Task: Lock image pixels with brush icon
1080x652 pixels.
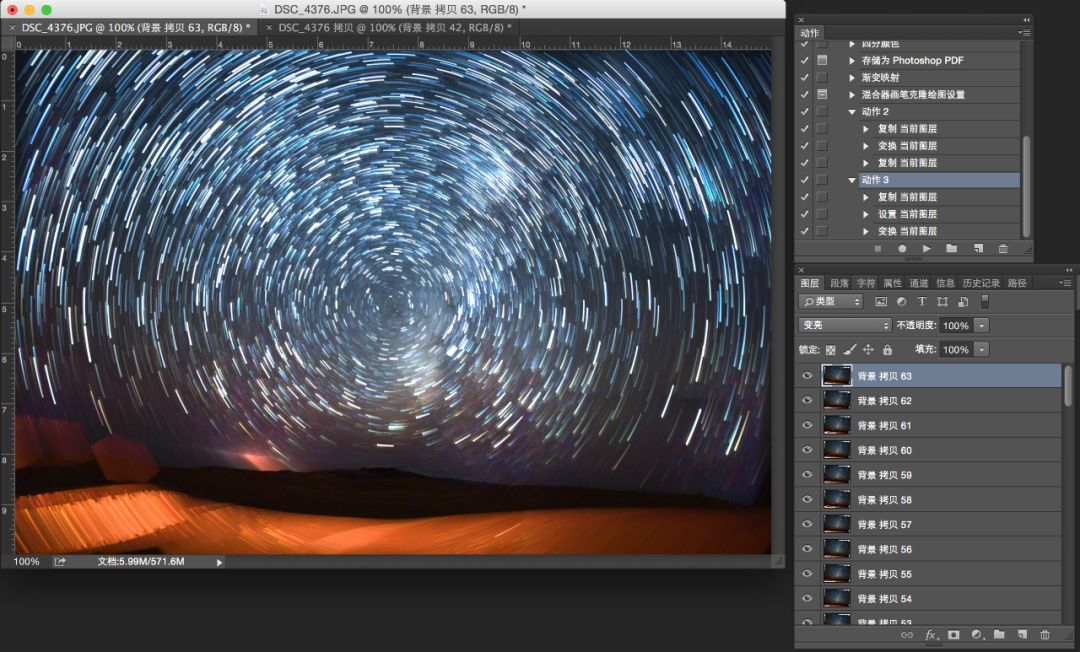Action: click(849, 350)
